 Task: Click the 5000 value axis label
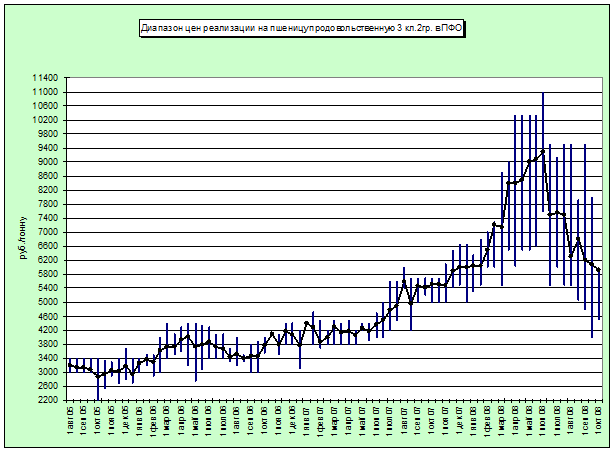point(48,302)
